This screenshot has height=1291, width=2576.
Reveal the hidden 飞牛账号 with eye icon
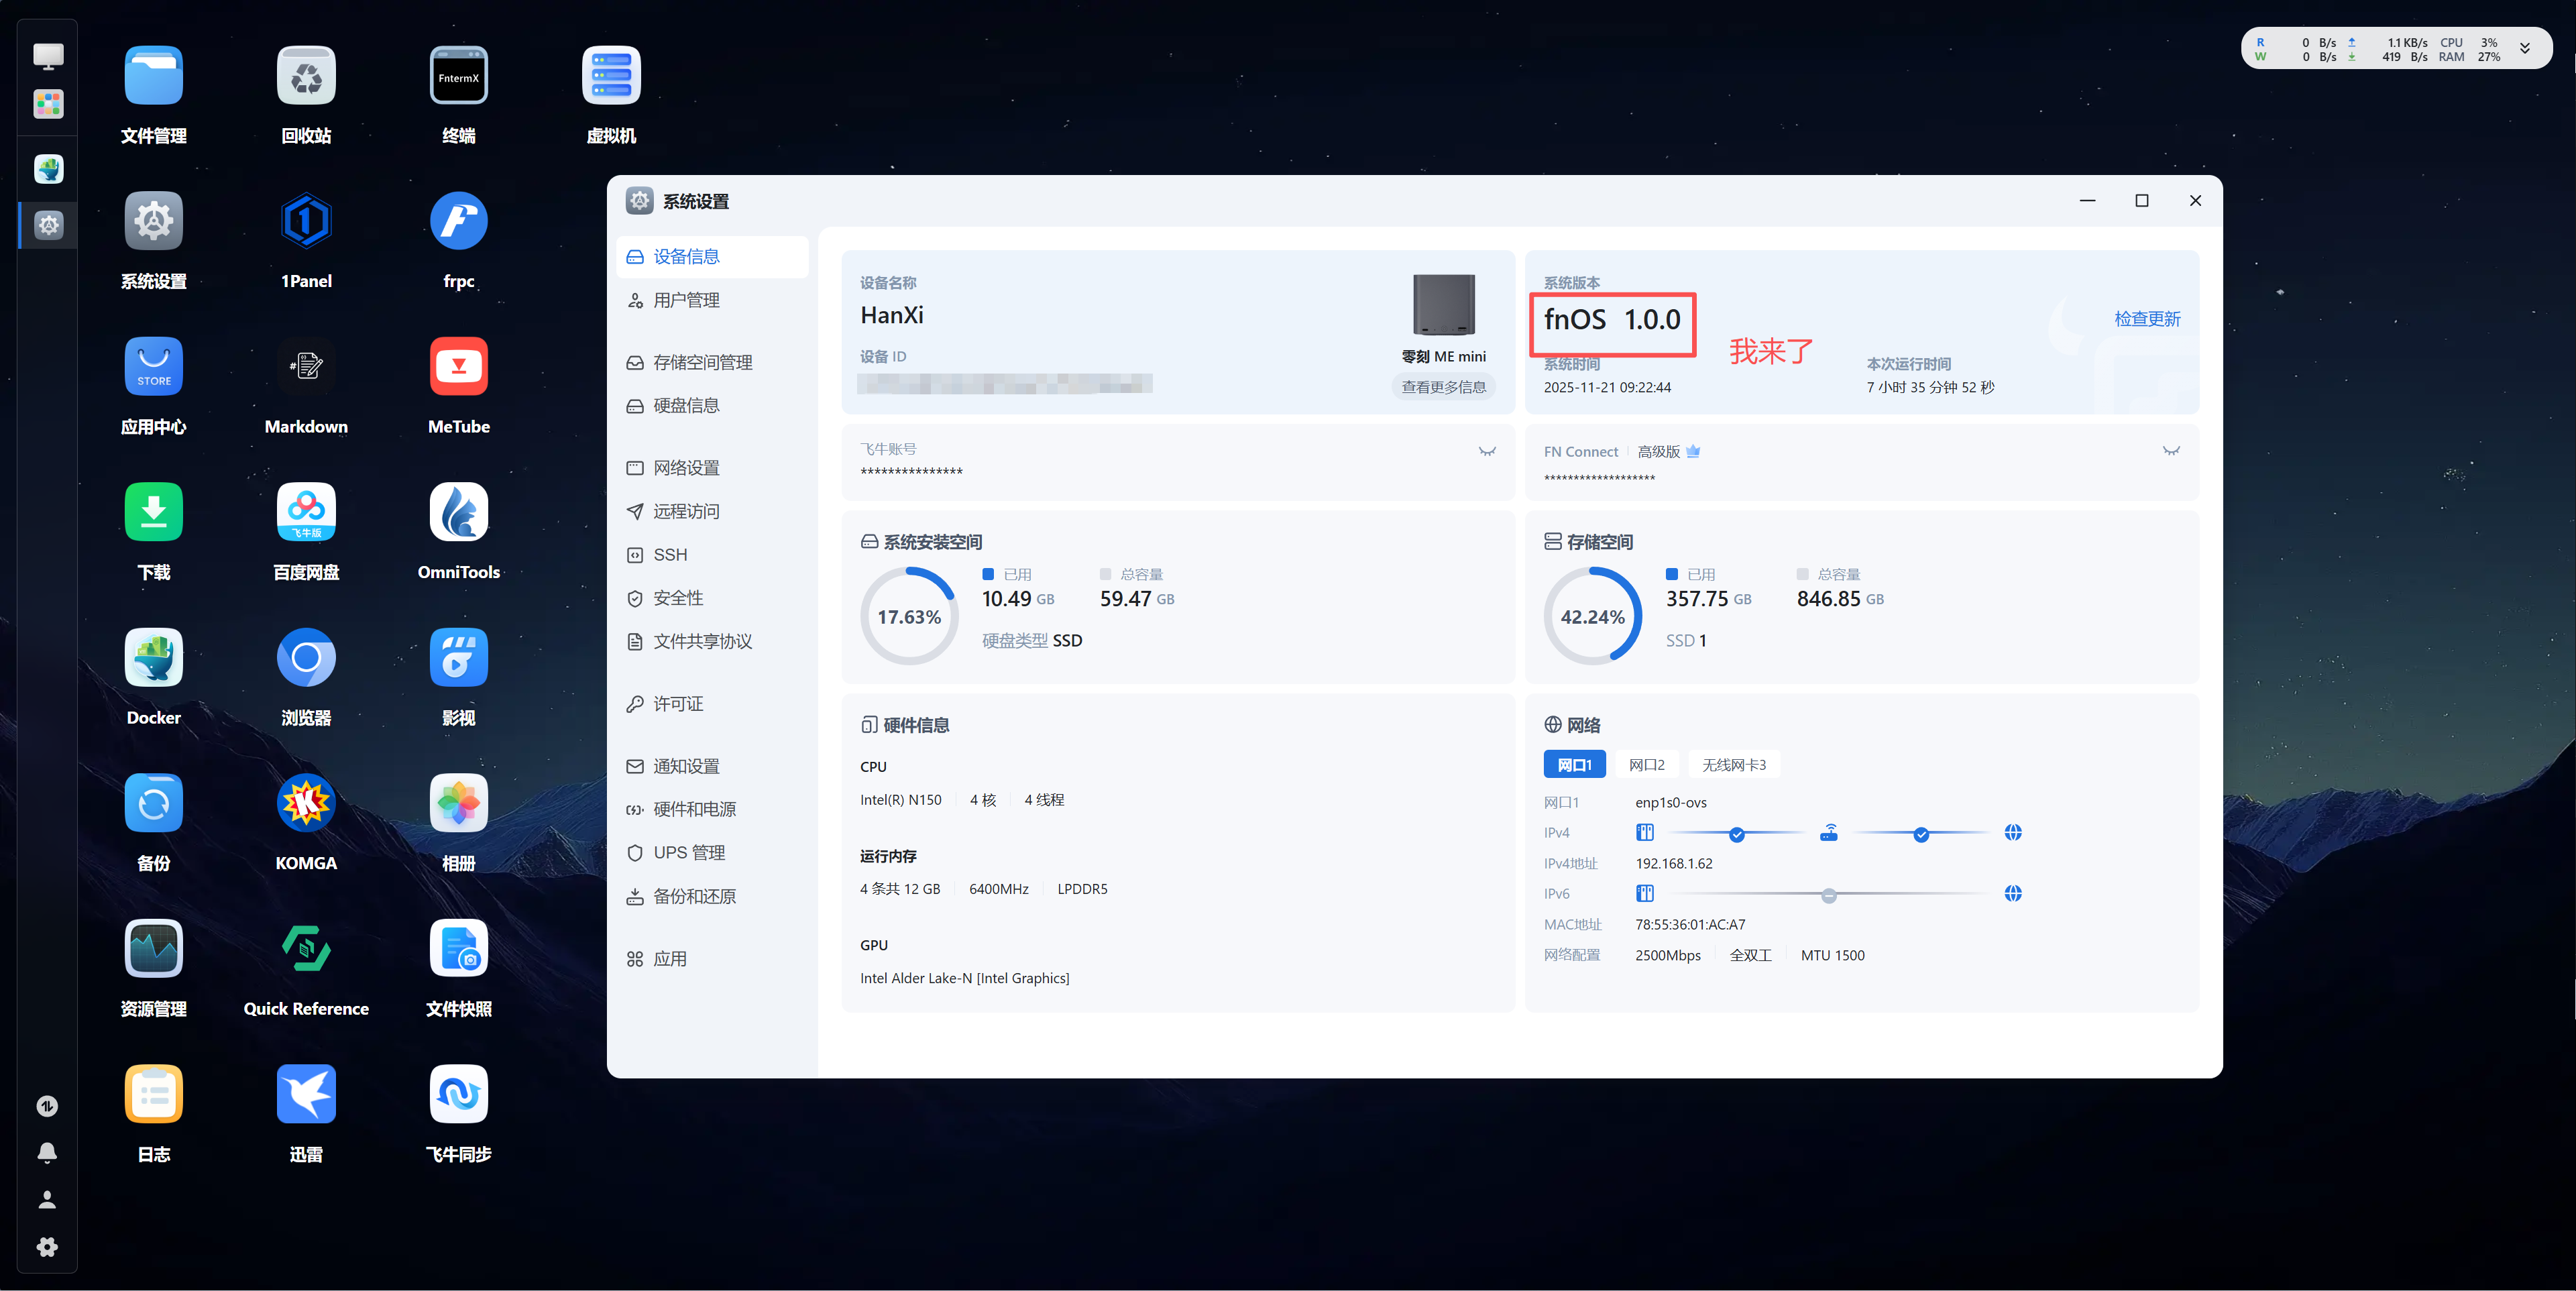[x=1487, y=452]
